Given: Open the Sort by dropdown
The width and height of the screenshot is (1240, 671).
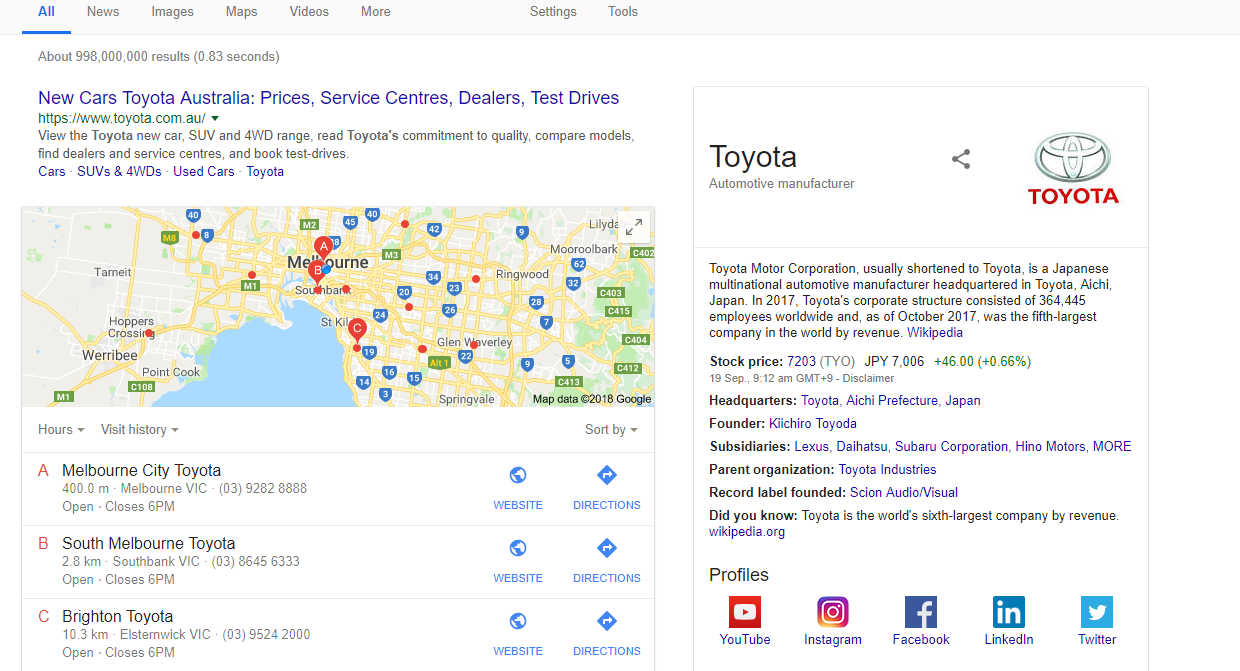Looking at the screenshot, I should click(611, 429).
